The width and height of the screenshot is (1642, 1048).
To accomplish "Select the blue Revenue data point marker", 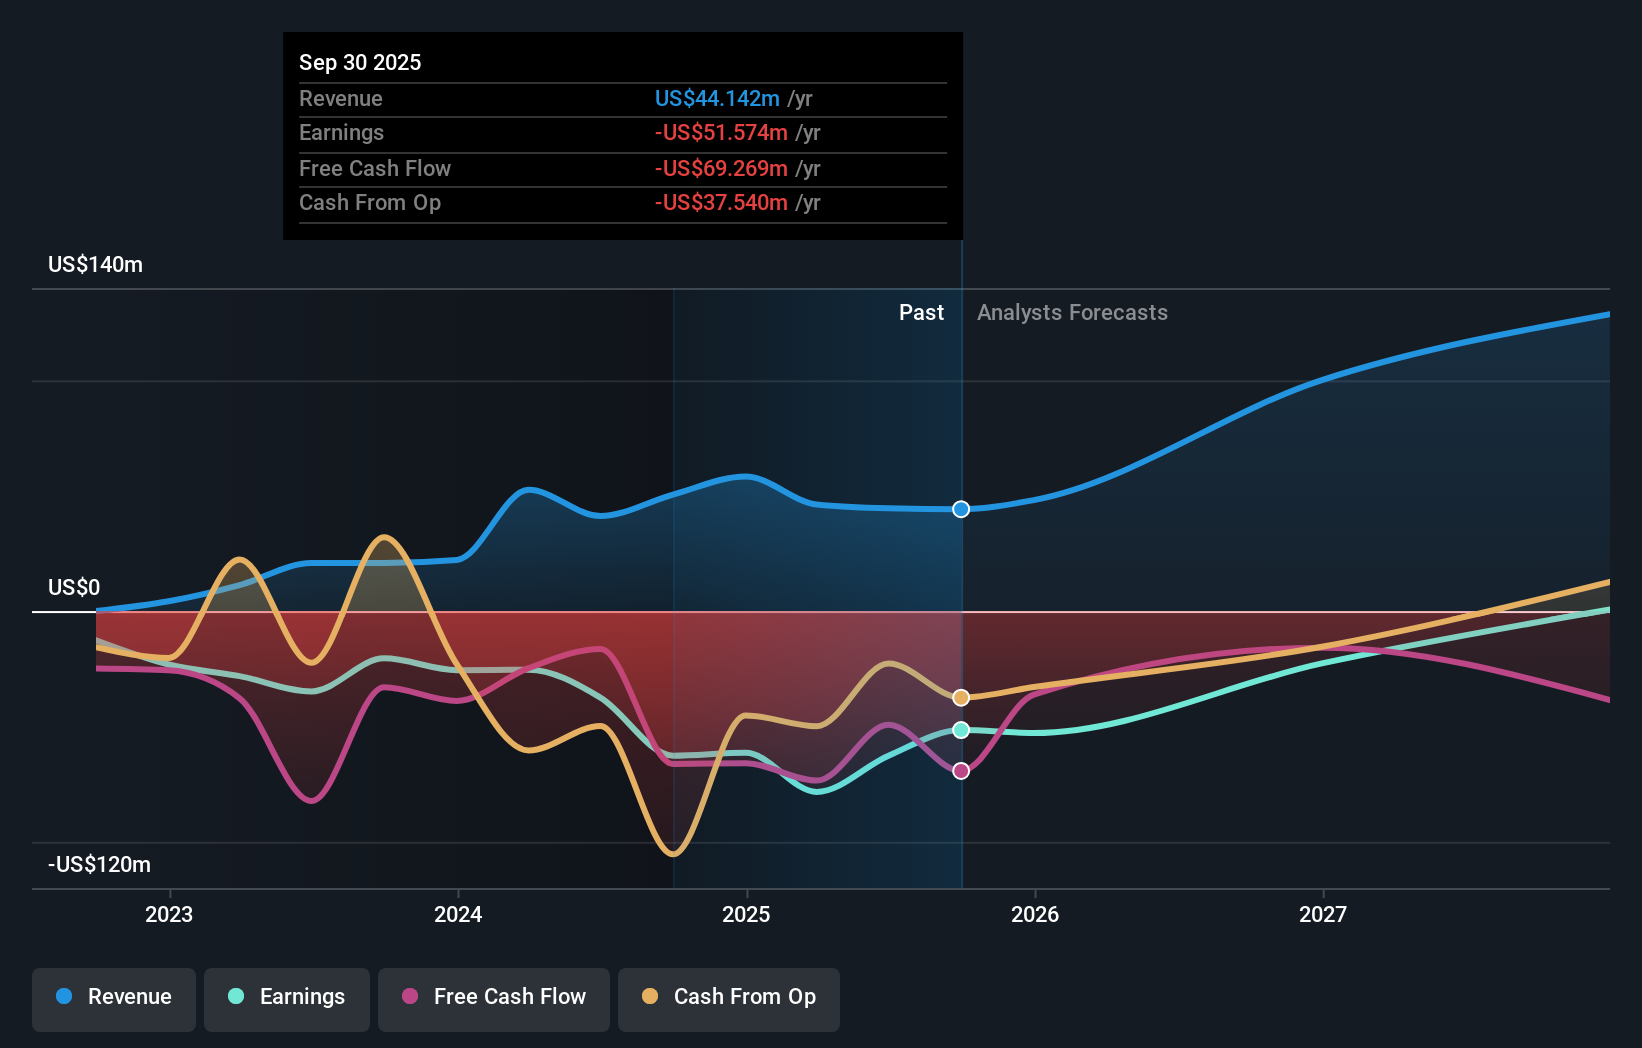I will pos(960,509).
